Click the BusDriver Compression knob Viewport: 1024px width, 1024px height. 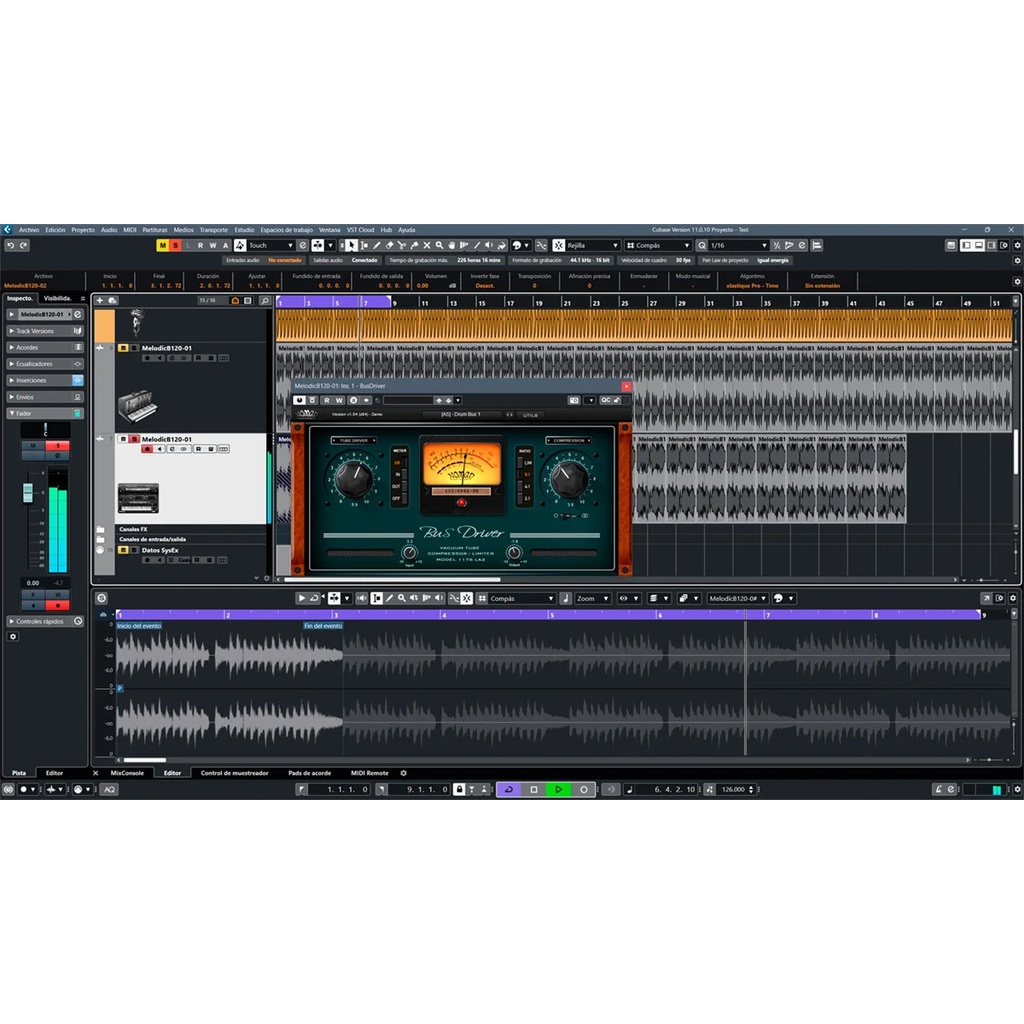569,478
